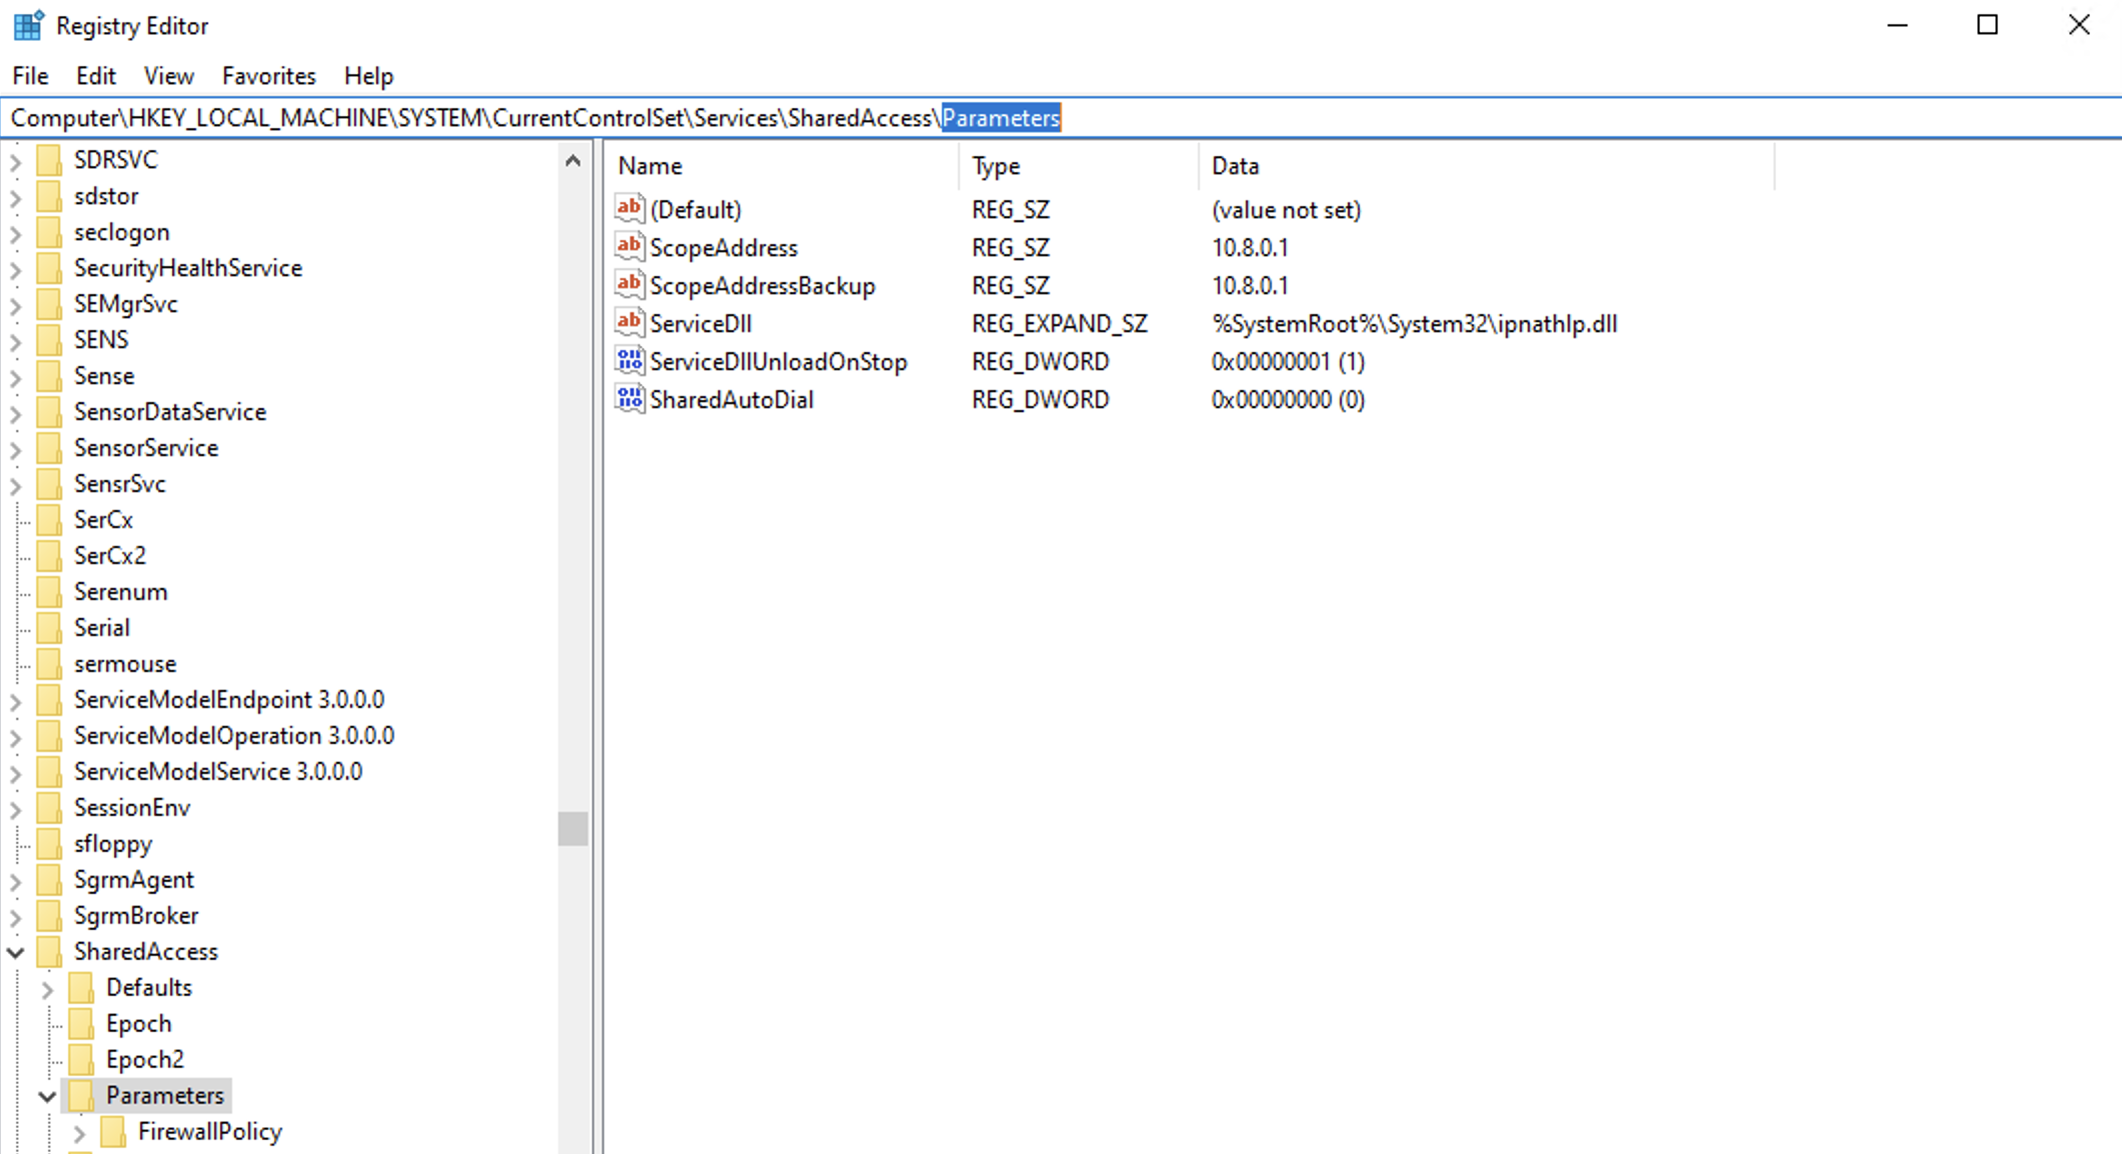Select the (Default) string value icon
This screenshot has height=1154, width=2122.
pyautogui.click(x=629, y=208)
